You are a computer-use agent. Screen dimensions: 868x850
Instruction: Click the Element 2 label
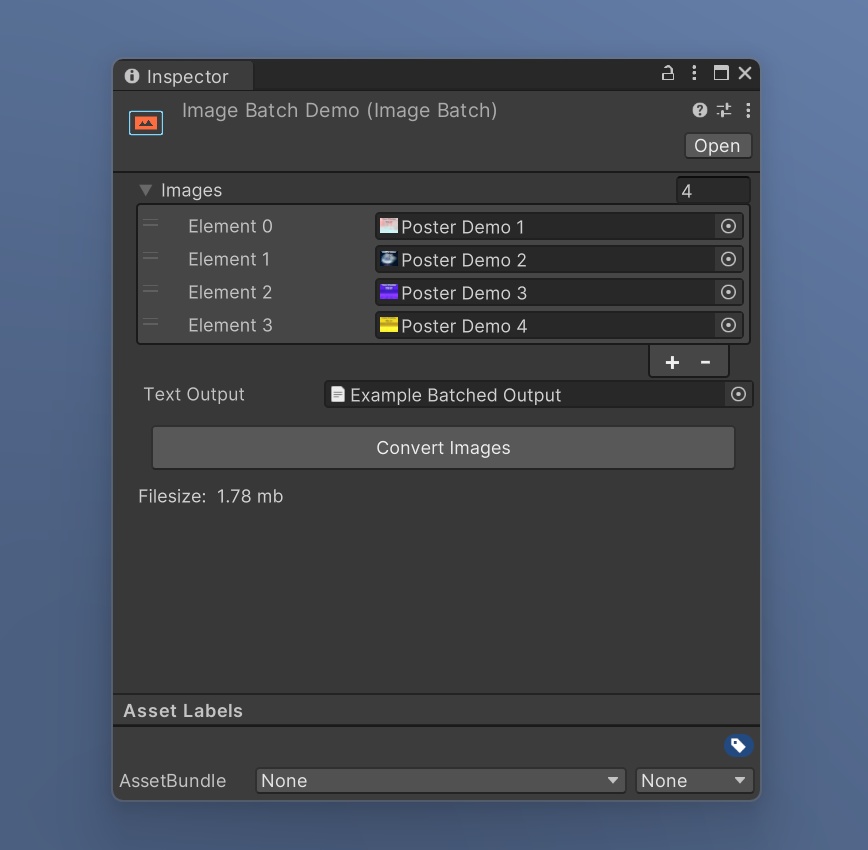point(230,292)
